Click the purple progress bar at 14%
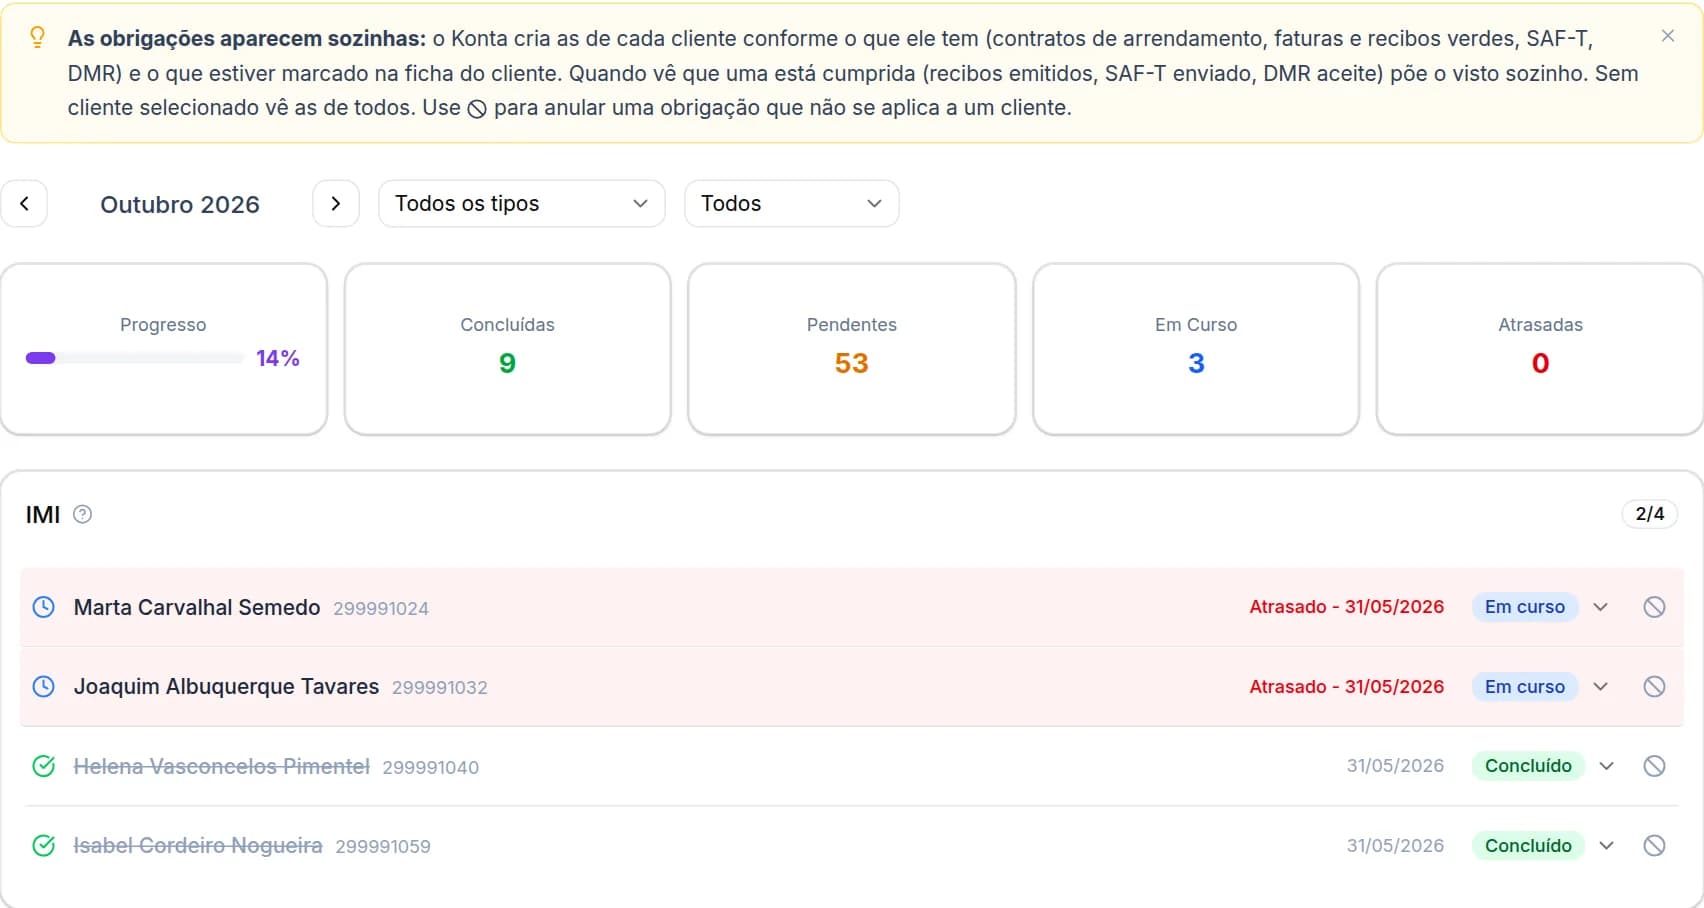 click(134, 358)
